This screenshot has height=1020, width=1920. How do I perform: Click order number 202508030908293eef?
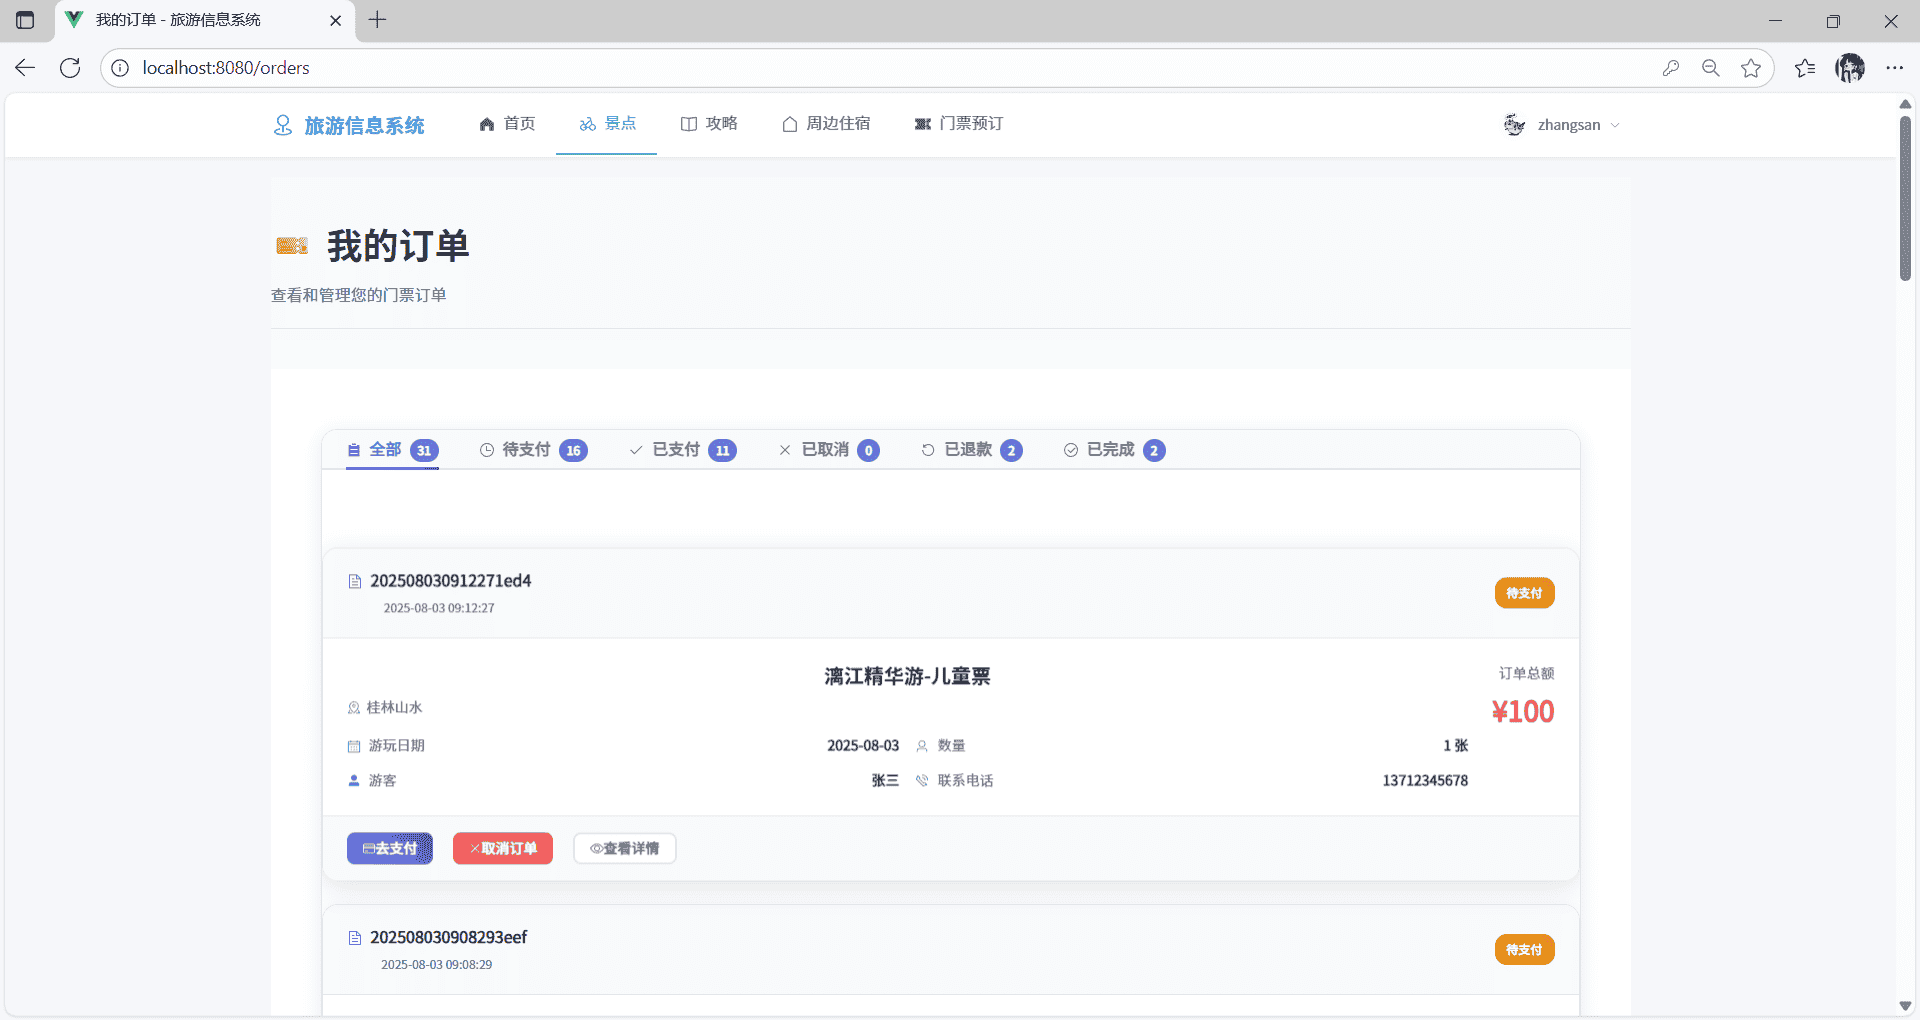pyautogui.click(x=449, y=938)
